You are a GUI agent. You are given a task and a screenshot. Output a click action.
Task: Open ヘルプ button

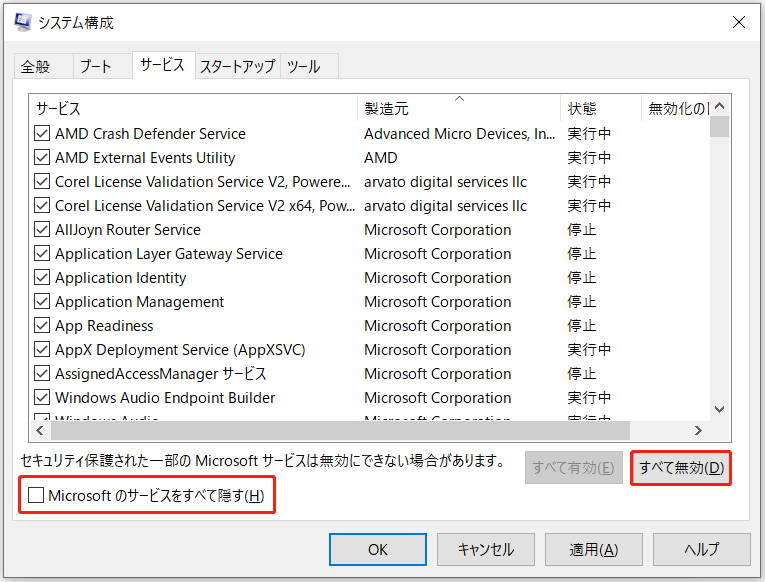702,549
